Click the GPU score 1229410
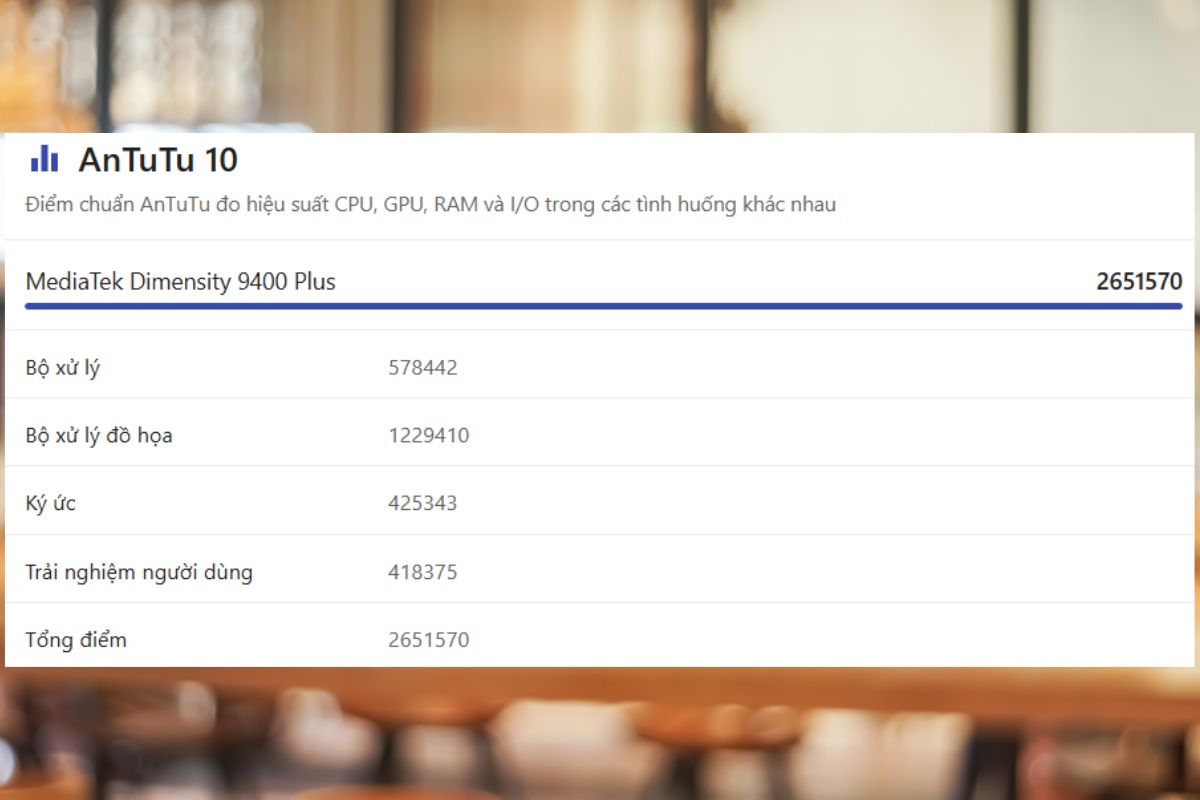This screenshot has width=1200, height=800. click(x=429, y=436)
